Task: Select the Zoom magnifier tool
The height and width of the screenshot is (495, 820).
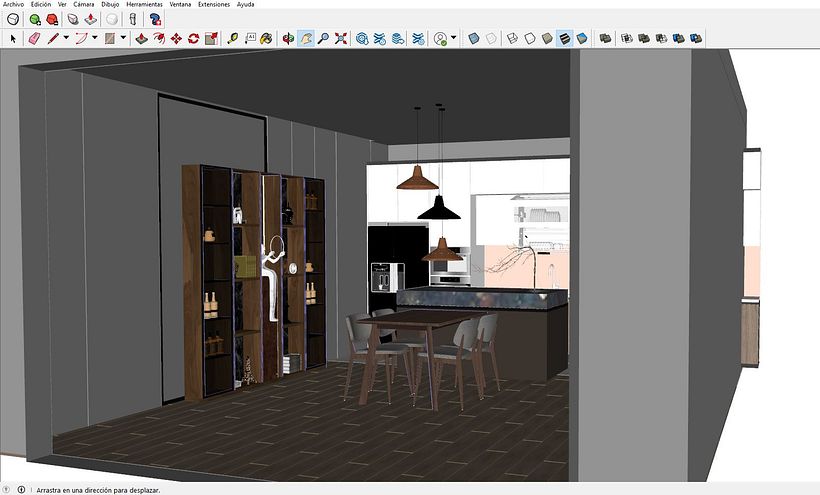Action: [x=324, y=38]
